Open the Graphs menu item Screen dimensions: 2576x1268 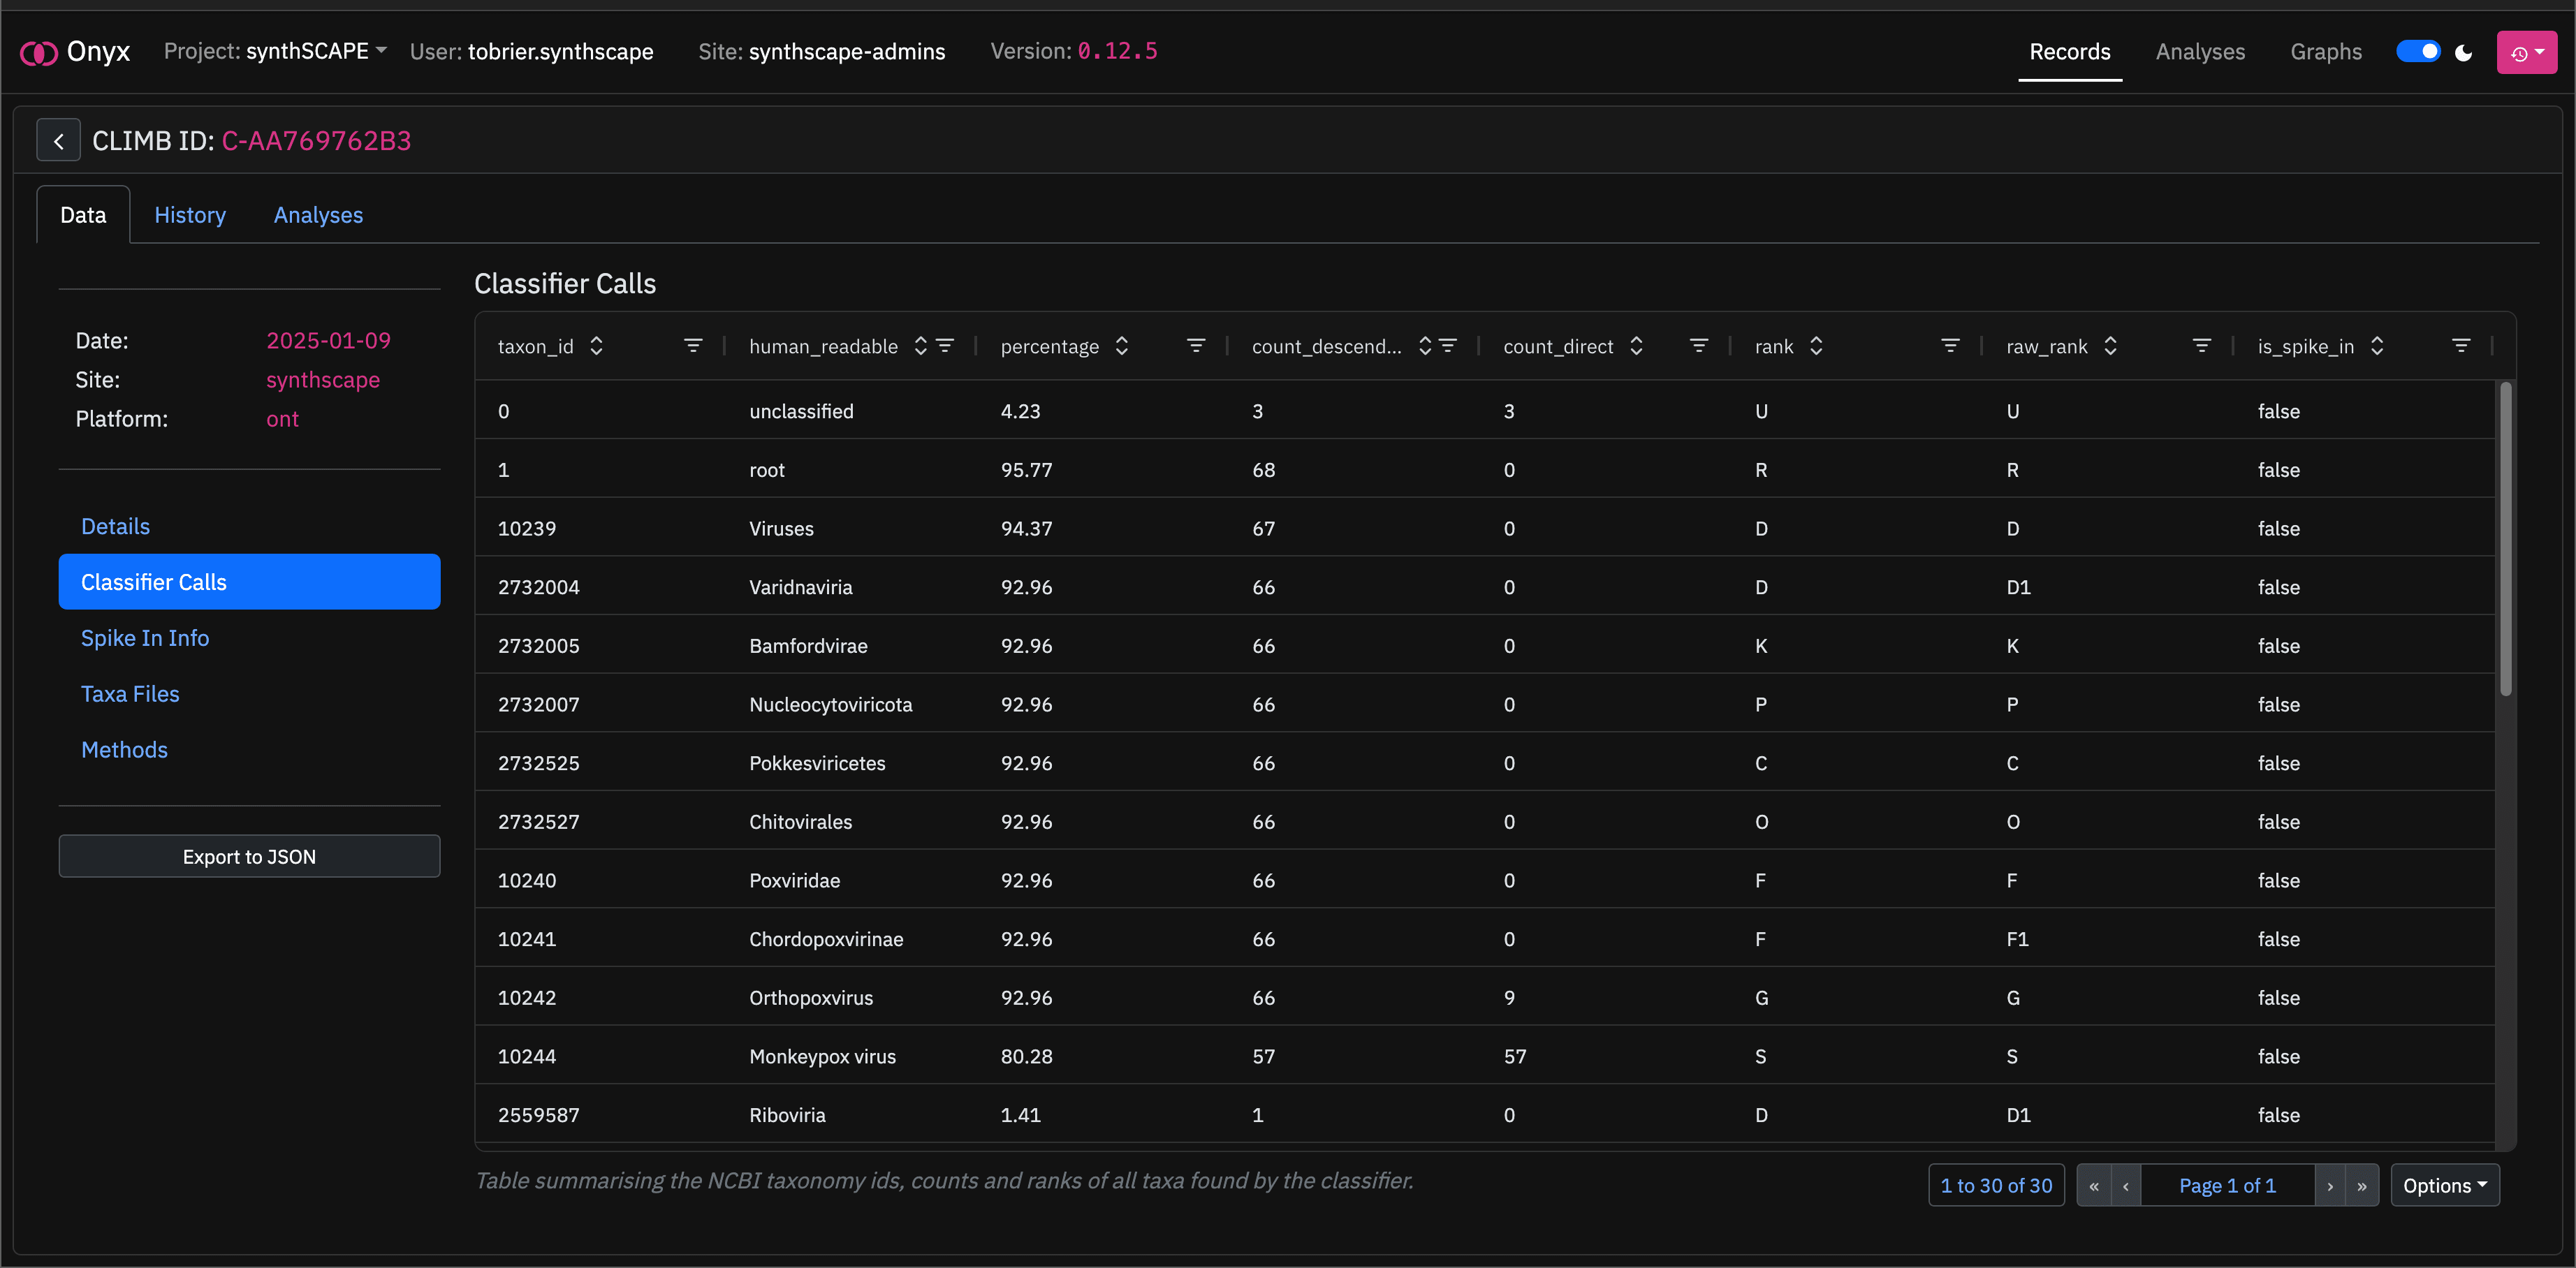(x=2325, y=52)
